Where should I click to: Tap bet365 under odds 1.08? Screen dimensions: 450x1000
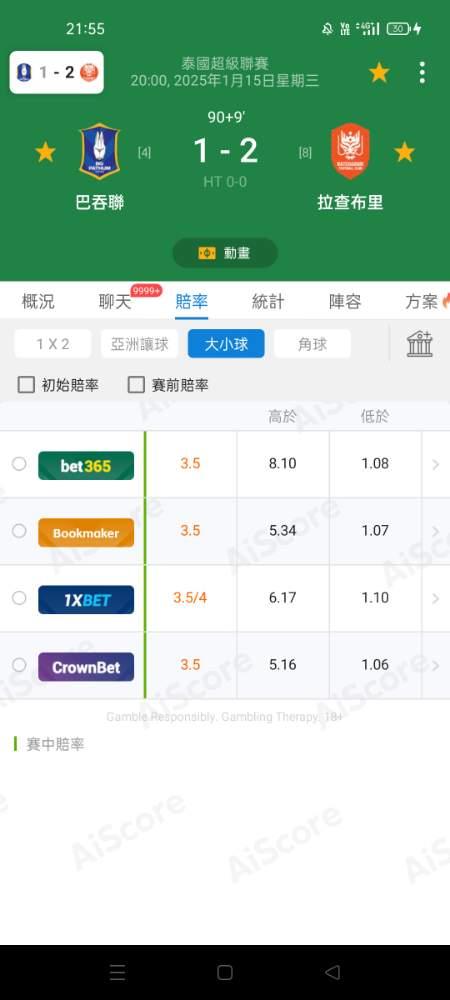coord(375,464)
